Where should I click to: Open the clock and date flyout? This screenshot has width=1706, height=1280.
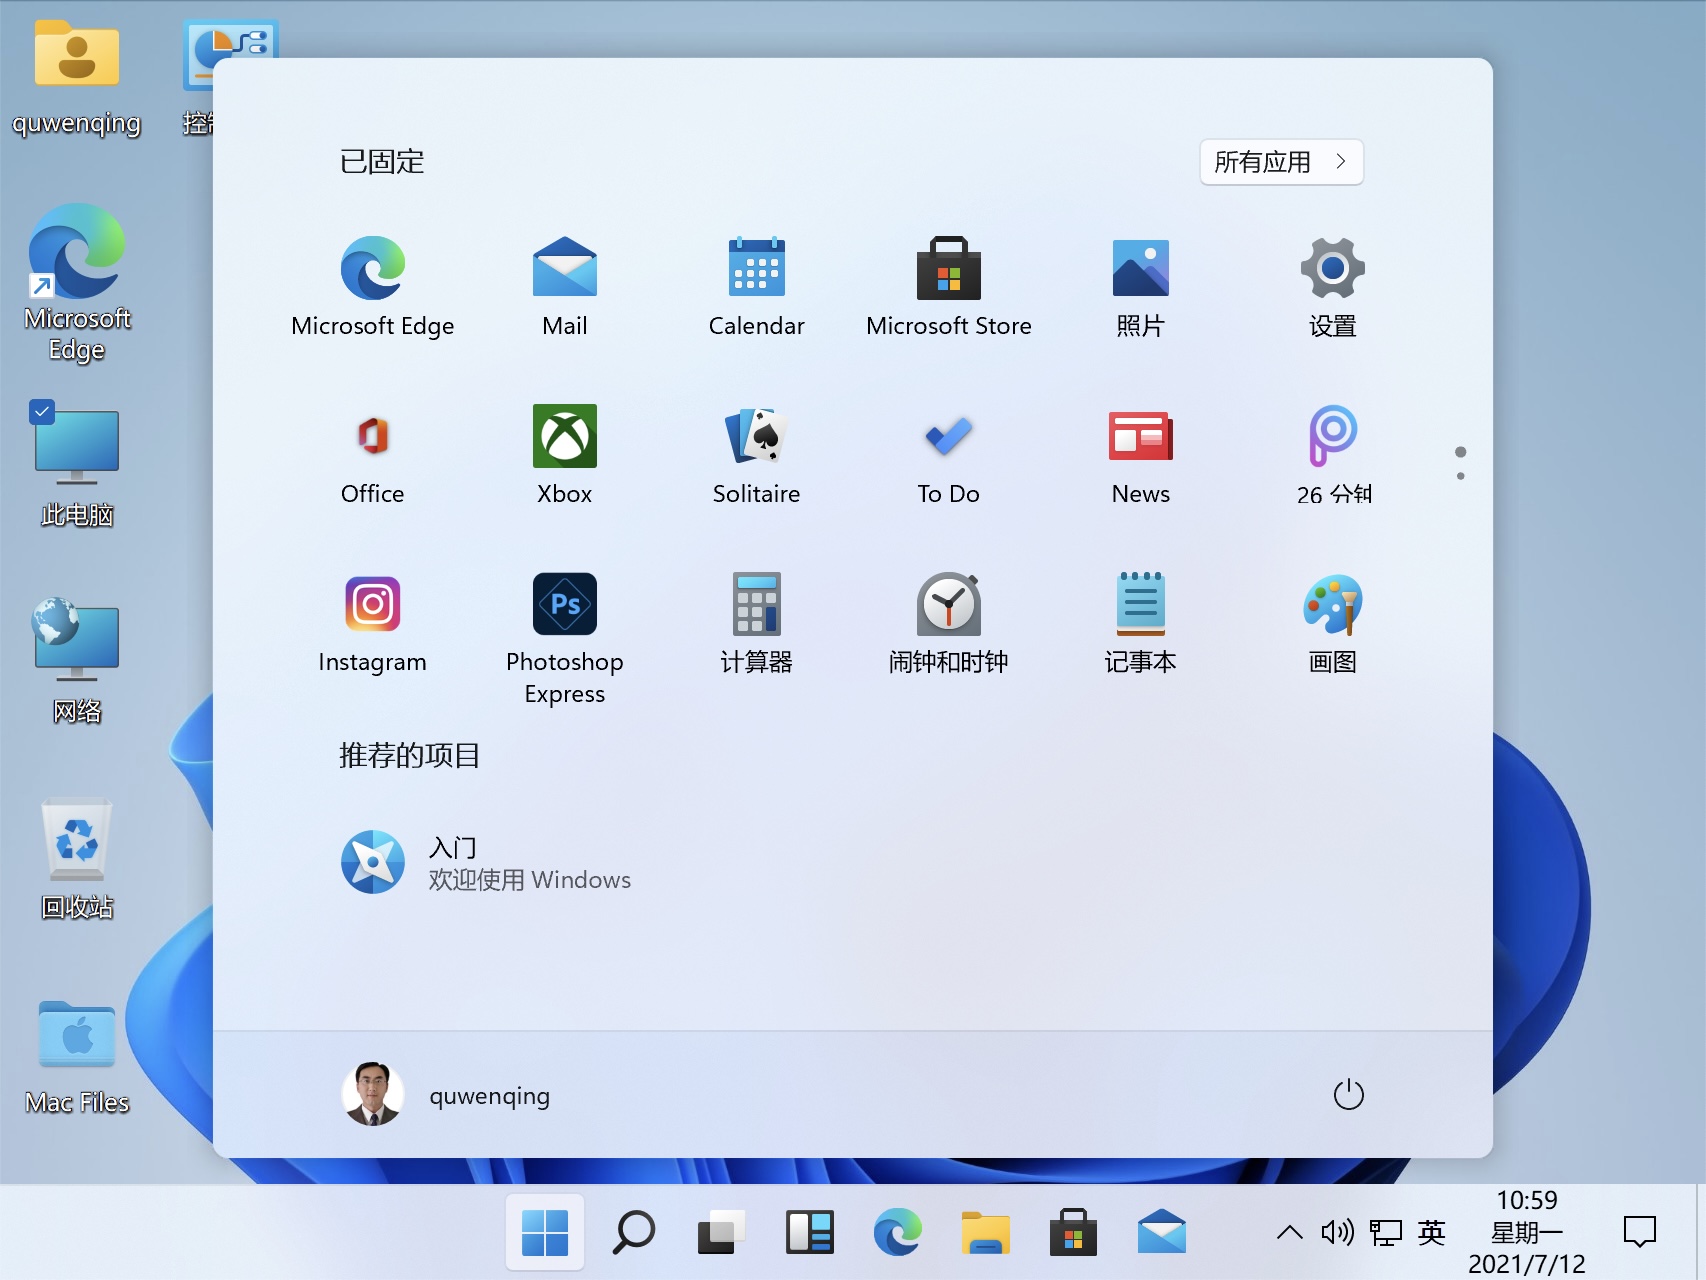tap(1526, 1232)
